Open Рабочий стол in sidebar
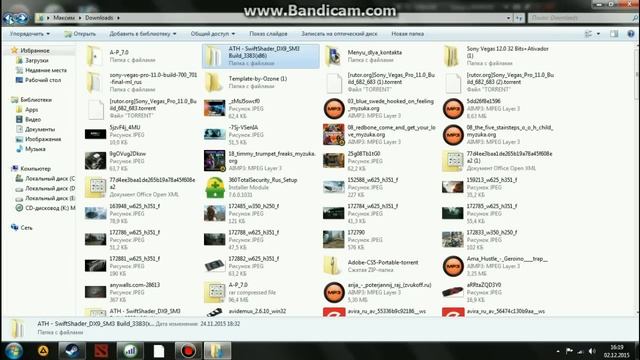Viewport: 640px width, 360px height. [x=43, y=80]
